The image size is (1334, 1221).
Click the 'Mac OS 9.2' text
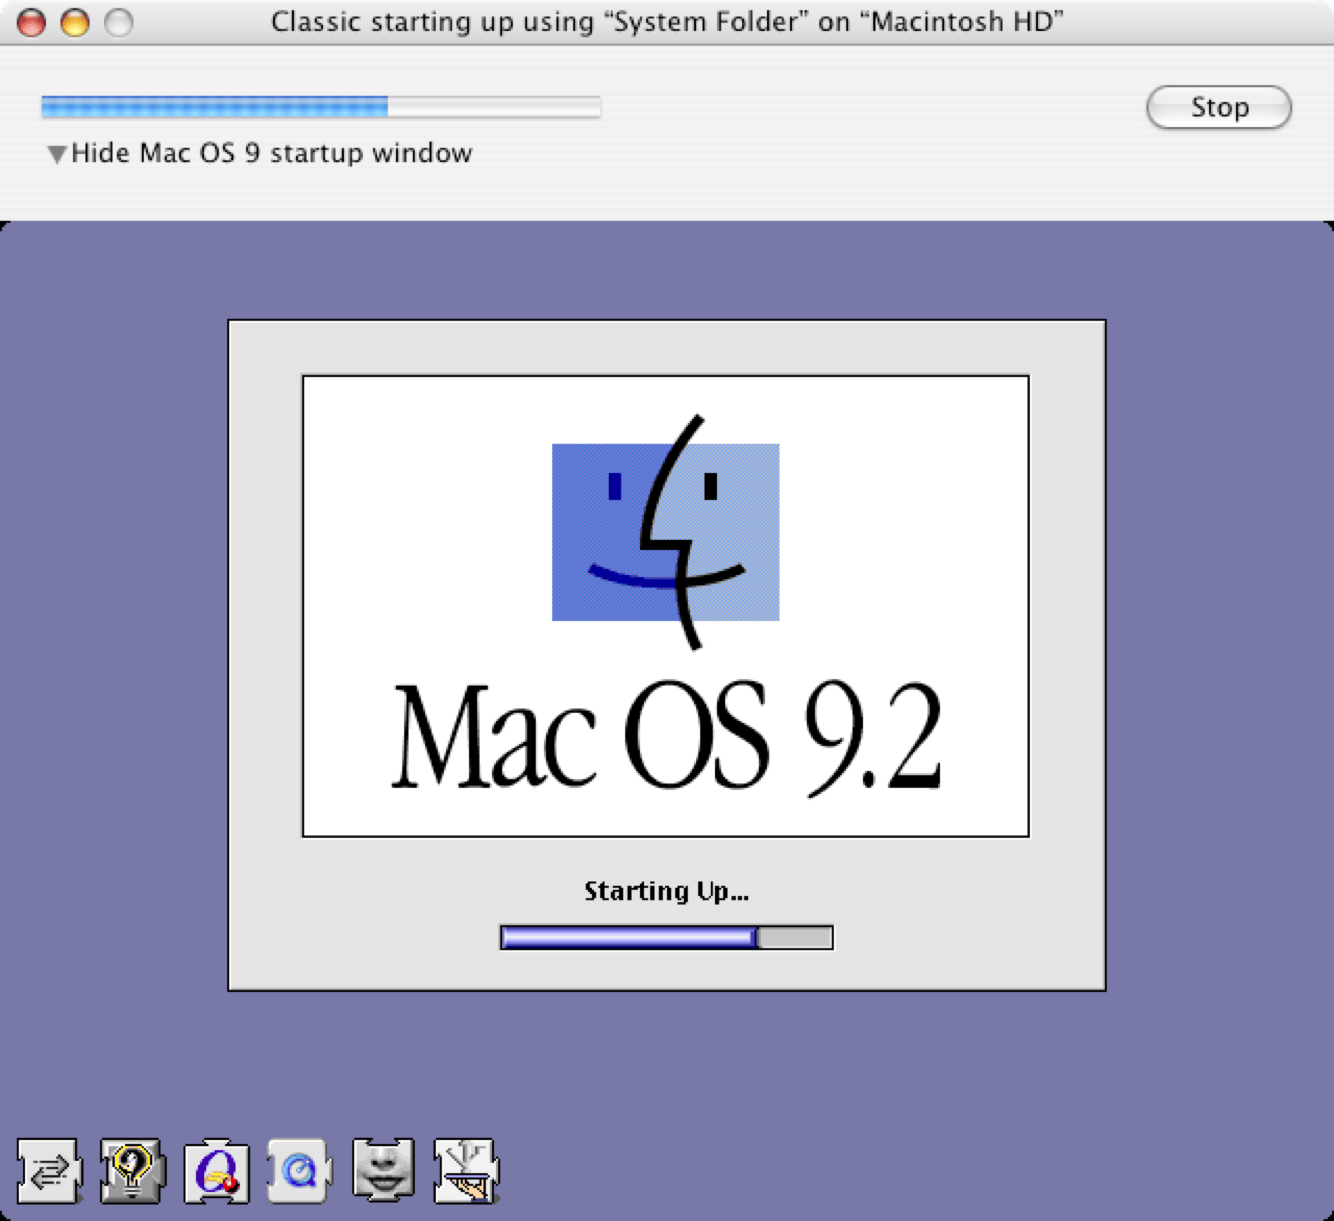[x=666, y=736]
